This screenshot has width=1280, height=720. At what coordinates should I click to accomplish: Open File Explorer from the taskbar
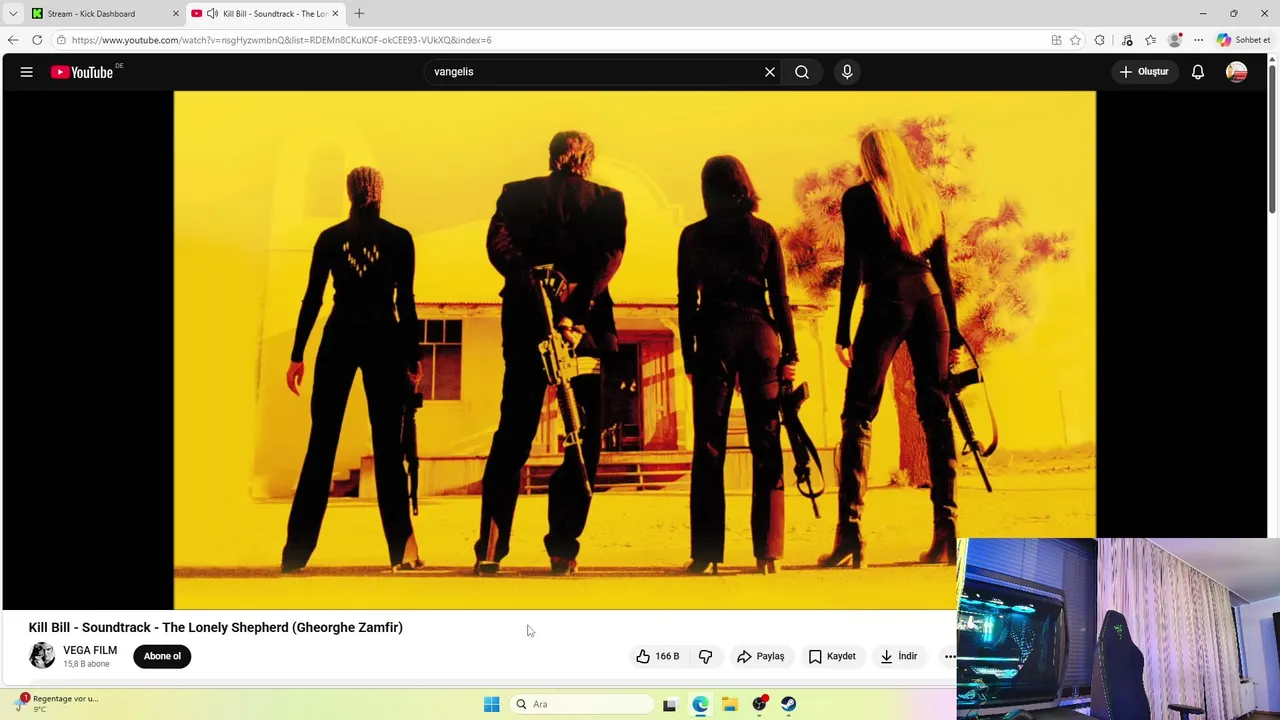pyautogui.click(x=730, y=704)
